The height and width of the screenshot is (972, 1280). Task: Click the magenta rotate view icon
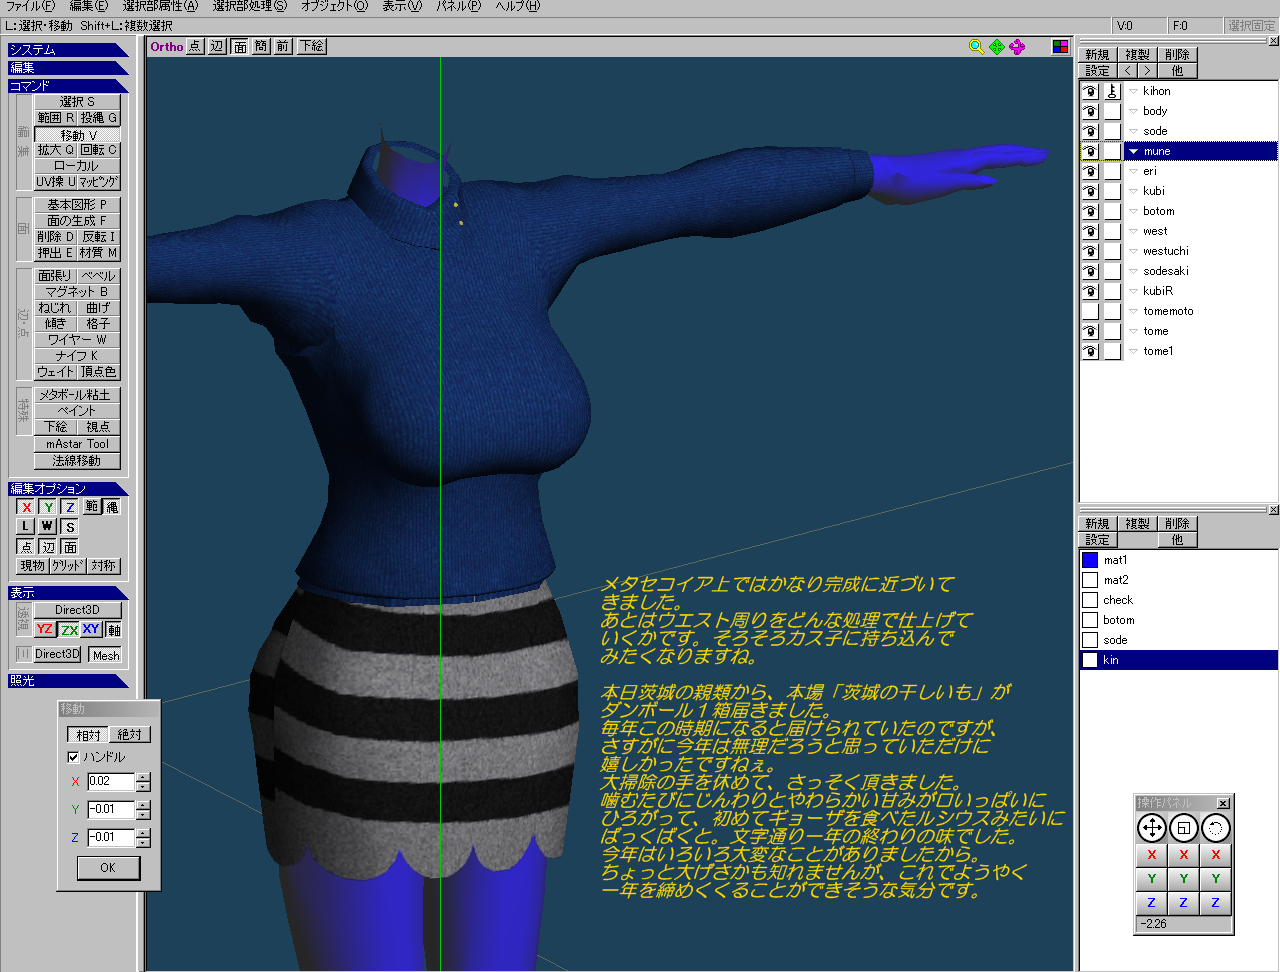[x=1017, y=47]
